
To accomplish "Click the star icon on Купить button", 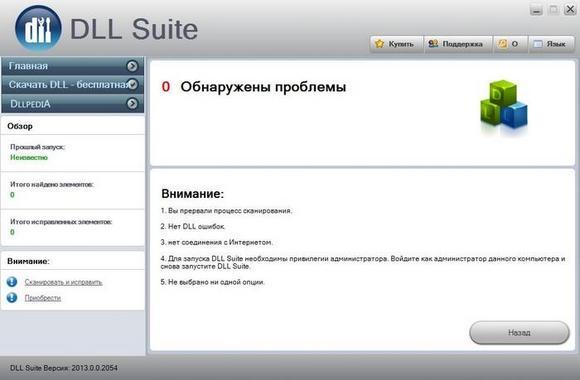I will click(x=380, y=44).
